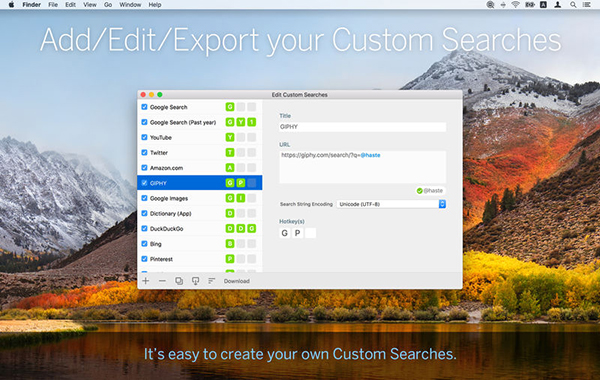Open the Finder menu
This screenshot has width=600, height=380.
(31, 5)
